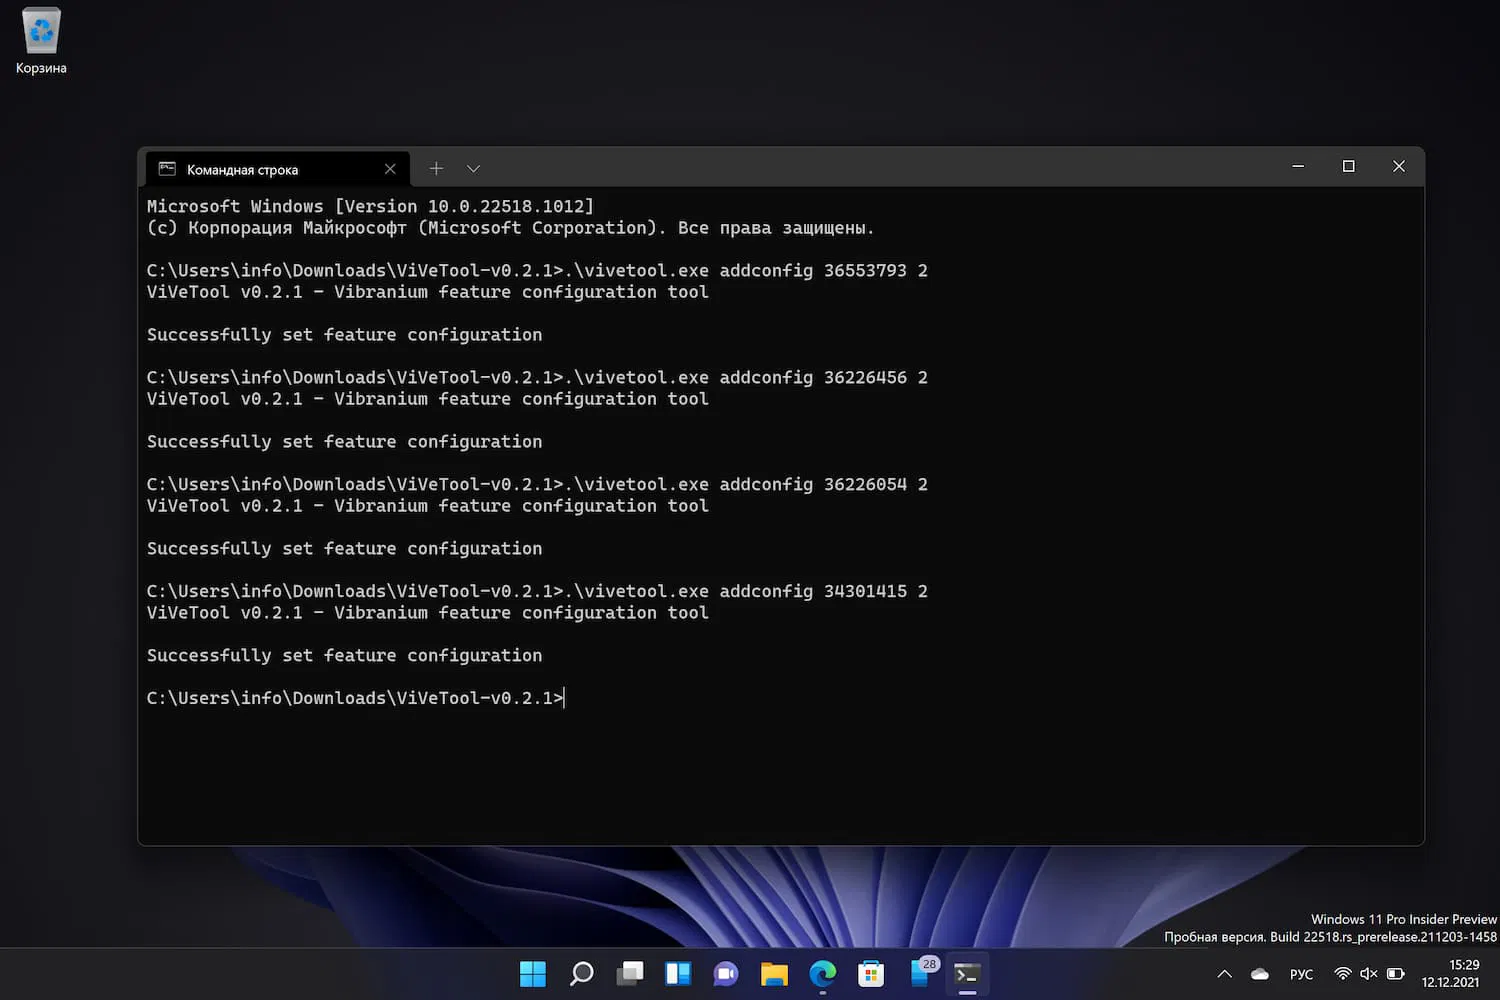Click the Корпорация Майкрософт copyright line
The height and width of the screenshot is (1000, 1500).
coord(510,228)
